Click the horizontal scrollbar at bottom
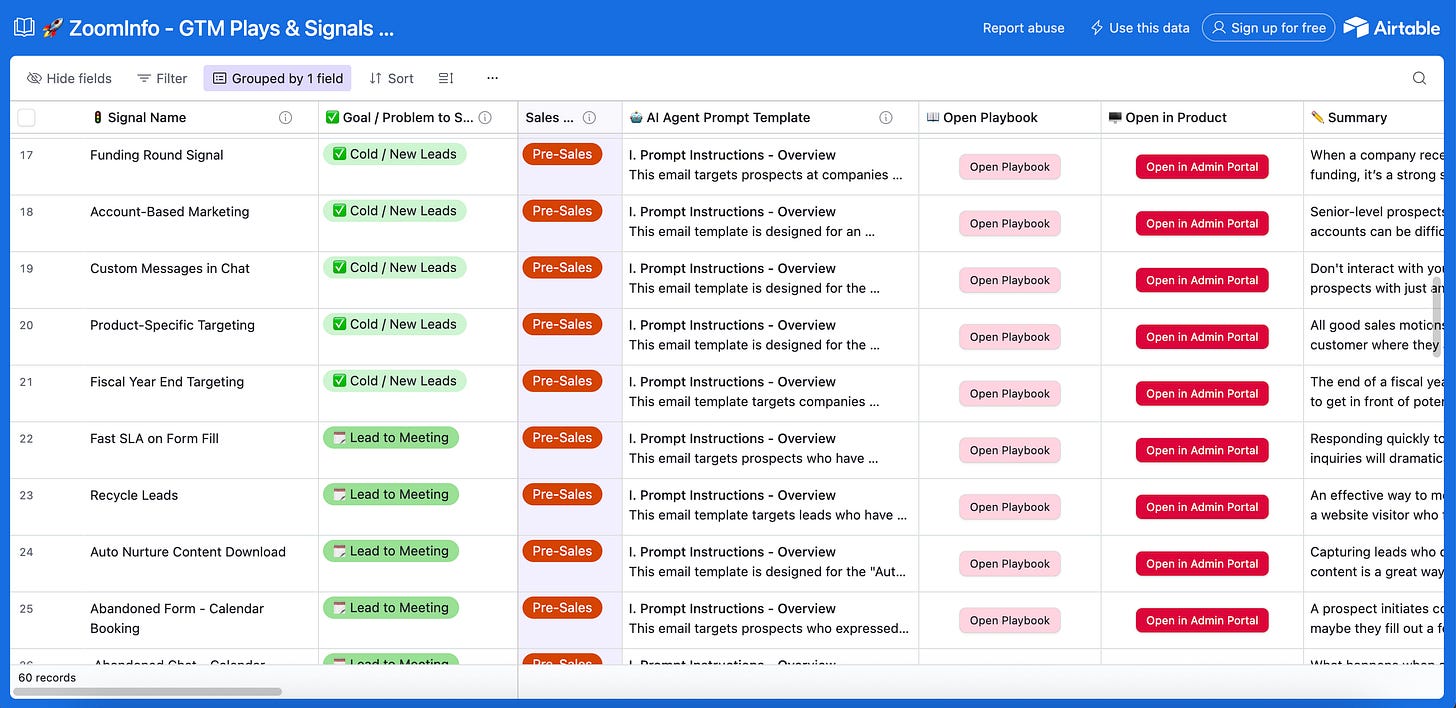1456x708 pixels. point(149,691)
